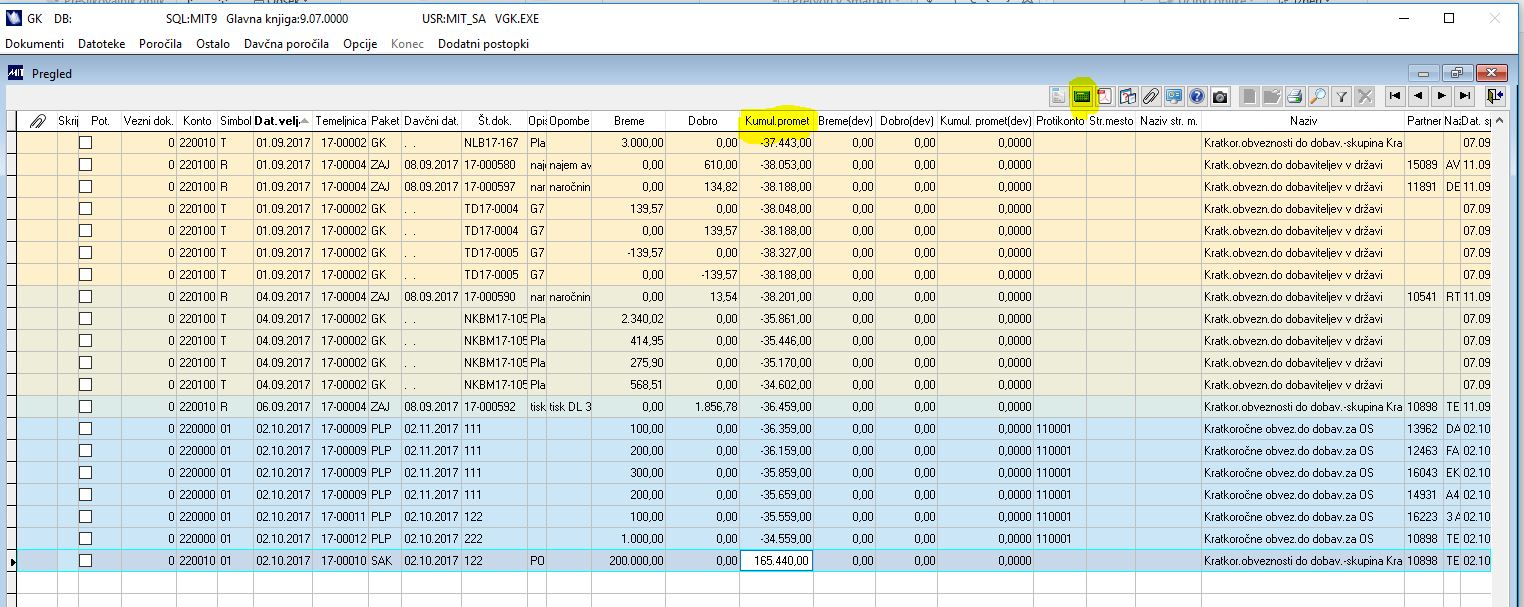1524x607 pixels.
Task: Open the Davčna poročila menu
Action: pyautogui.click(x=288, y=44)
